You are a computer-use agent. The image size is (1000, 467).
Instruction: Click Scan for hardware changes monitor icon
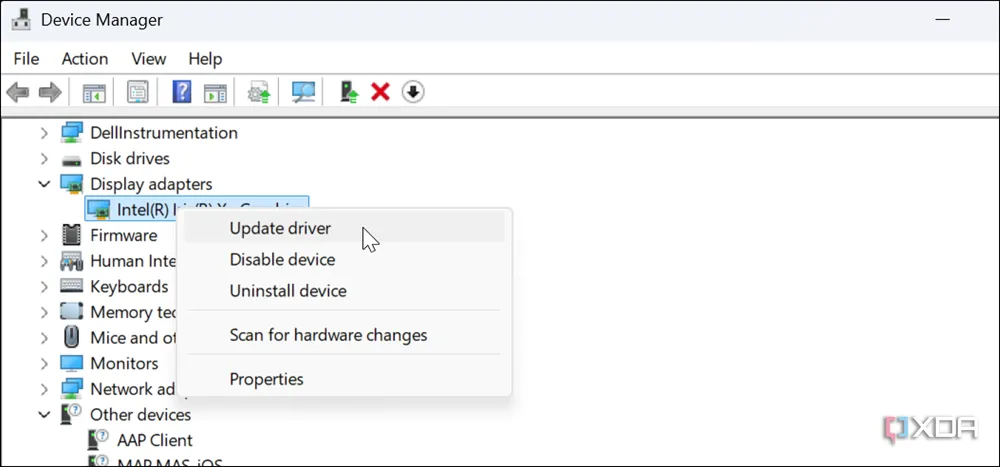303,93
